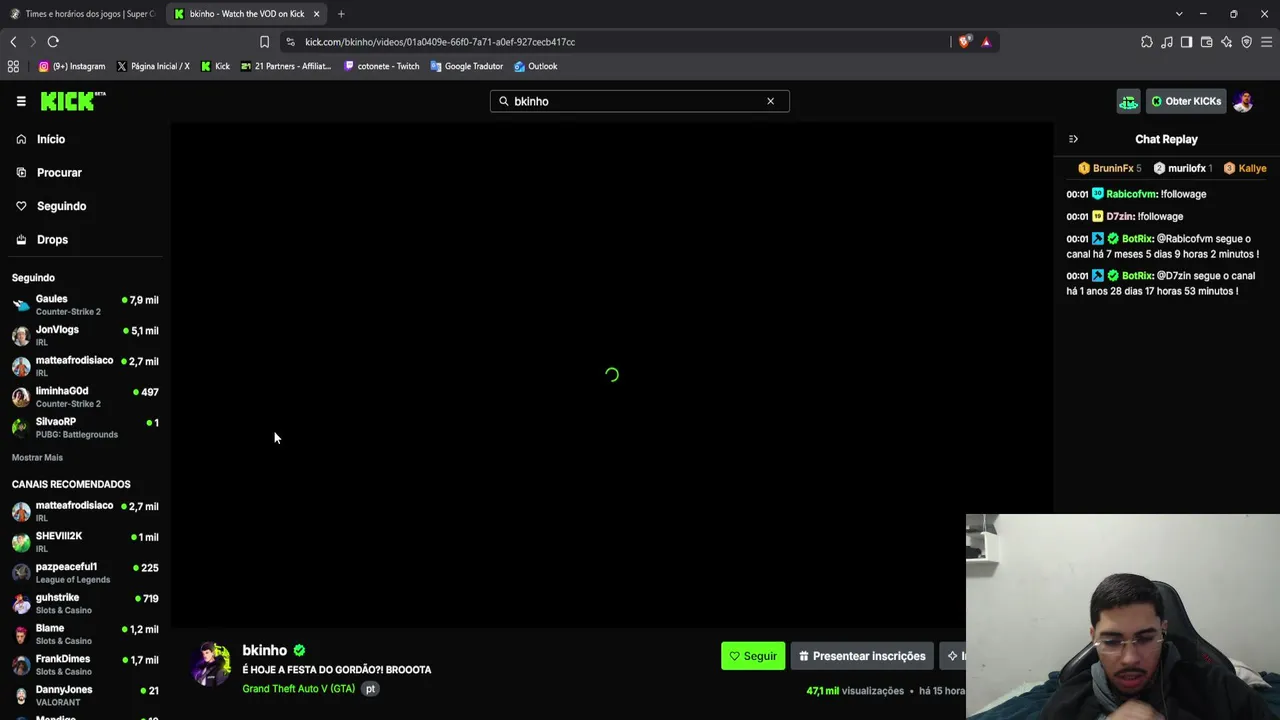Open the Brave Wallet icon

[x=1206, y=42]
